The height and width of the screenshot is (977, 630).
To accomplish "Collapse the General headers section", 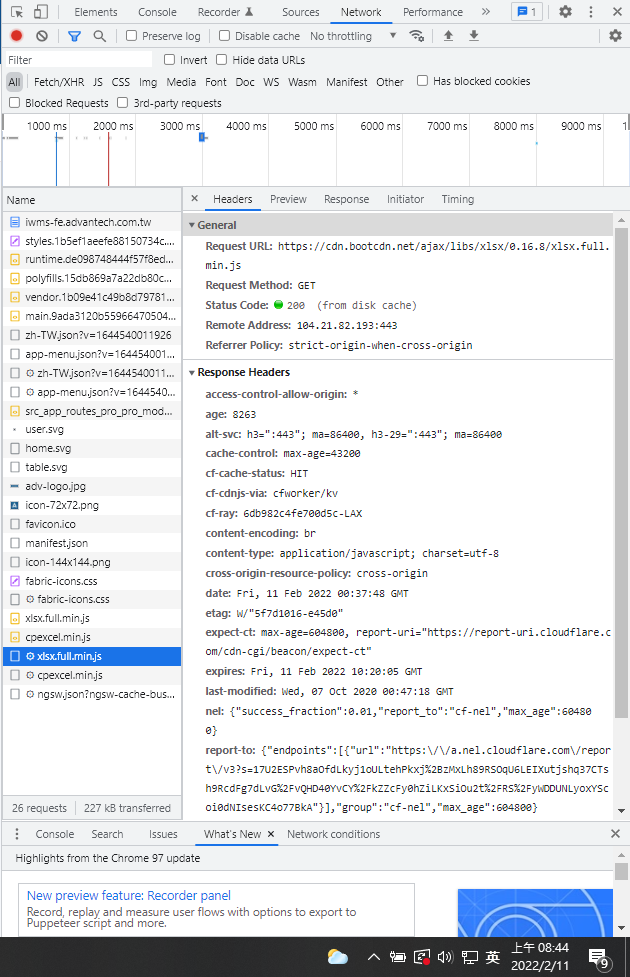I will (x=191, y=224).
